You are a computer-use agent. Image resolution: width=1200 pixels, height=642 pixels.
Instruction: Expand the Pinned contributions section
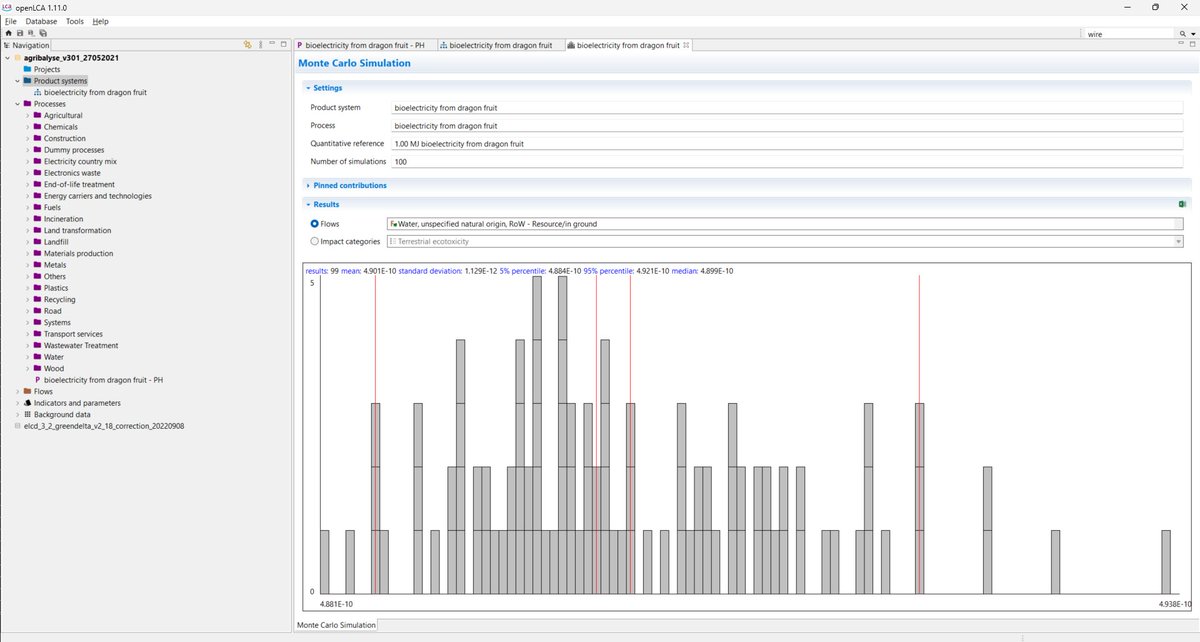(x=308, y=185)
